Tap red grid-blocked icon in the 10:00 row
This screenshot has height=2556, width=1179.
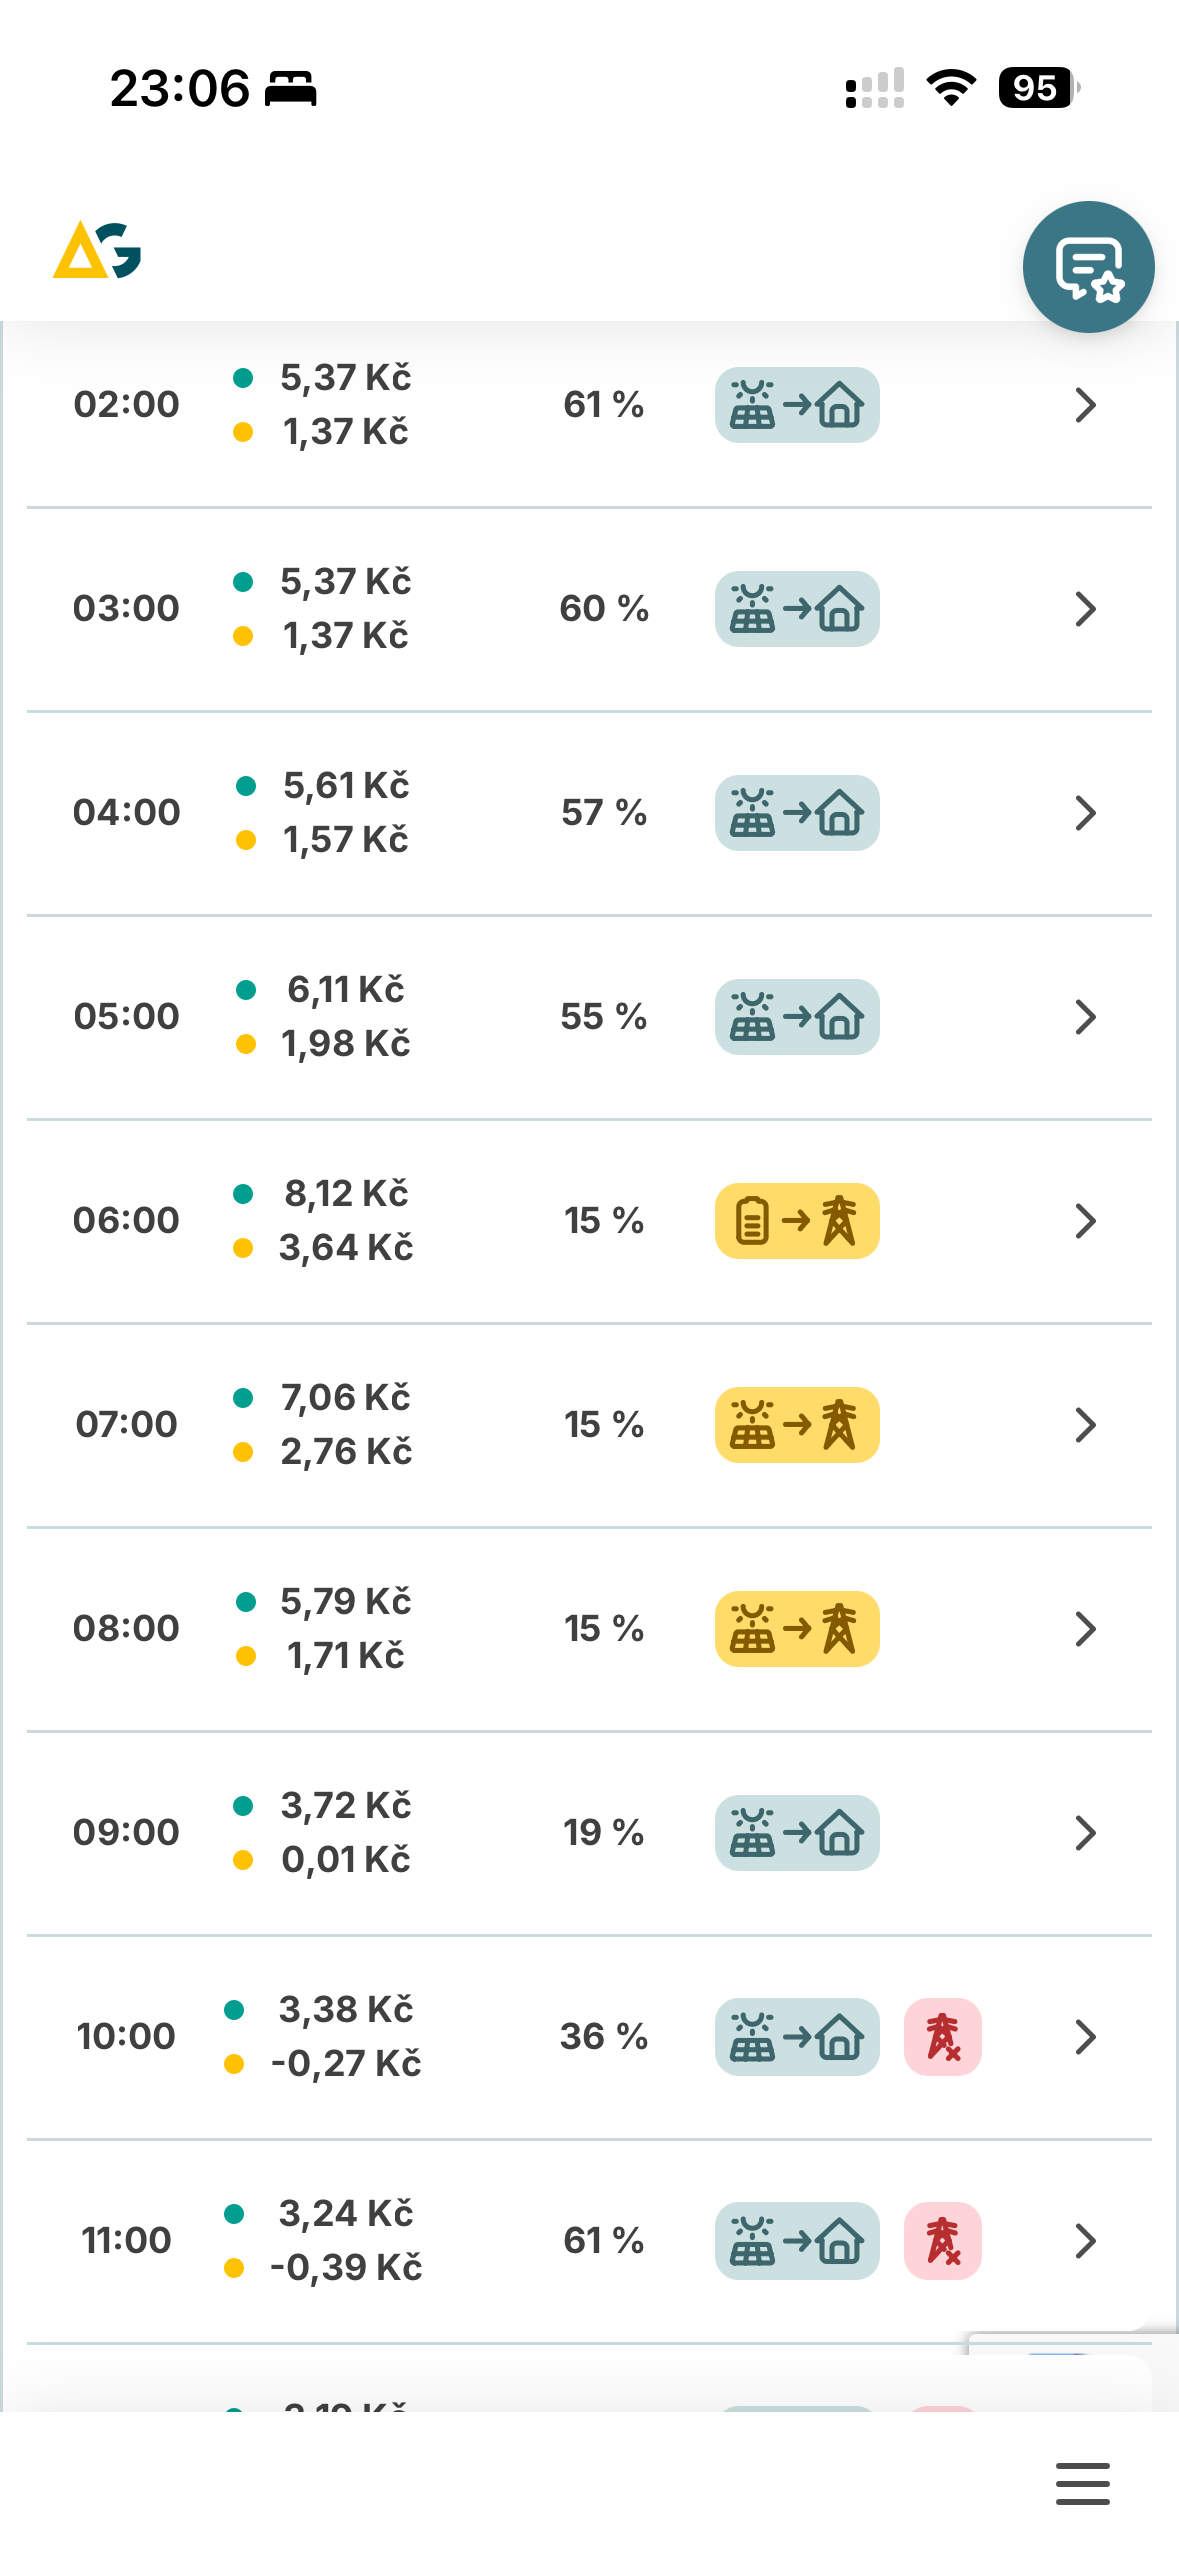pyautogui.click(x=942, y=2037)
